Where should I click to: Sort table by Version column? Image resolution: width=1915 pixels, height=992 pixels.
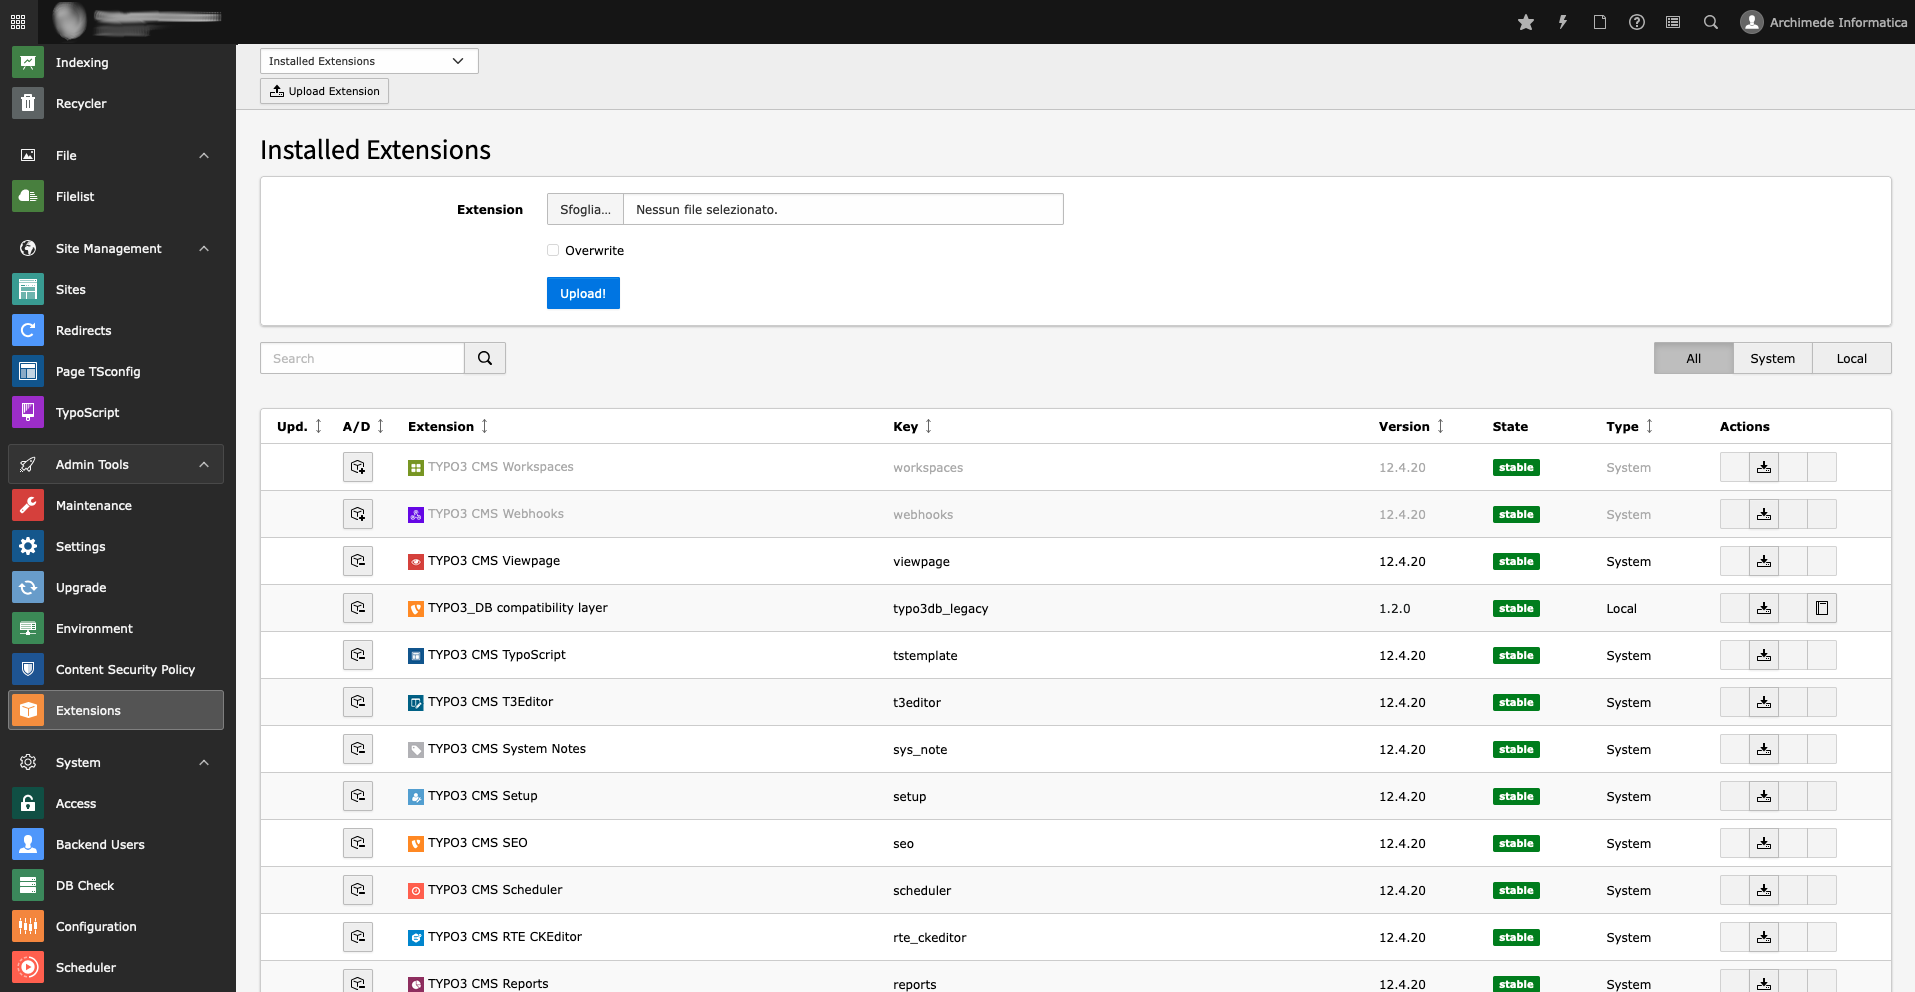click(1411, 426)
